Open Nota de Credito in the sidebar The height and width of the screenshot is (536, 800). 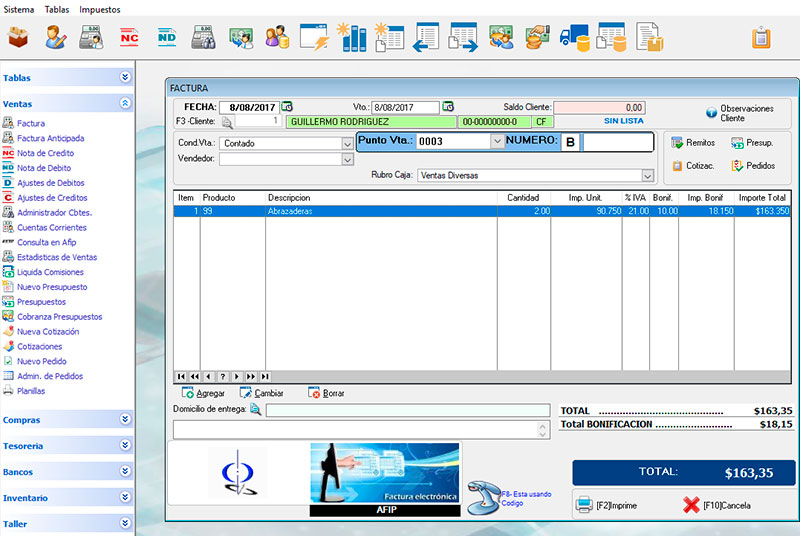[45, 153]
